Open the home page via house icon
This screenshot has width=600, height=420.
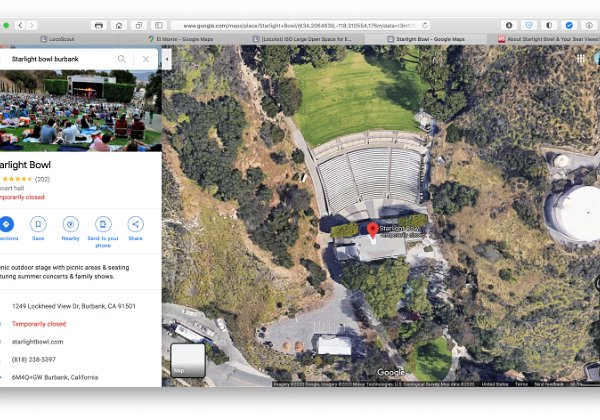pyautogui.click(x=119, y=26)
